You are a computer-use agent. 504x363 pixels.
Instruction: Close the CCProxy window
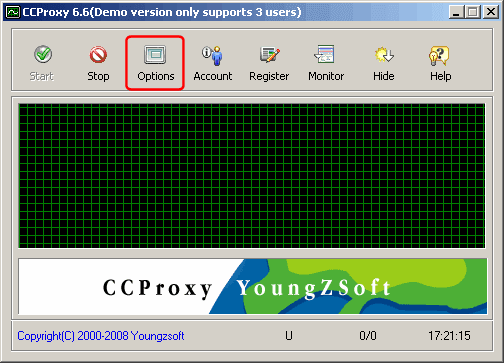(x=491, y=12)
